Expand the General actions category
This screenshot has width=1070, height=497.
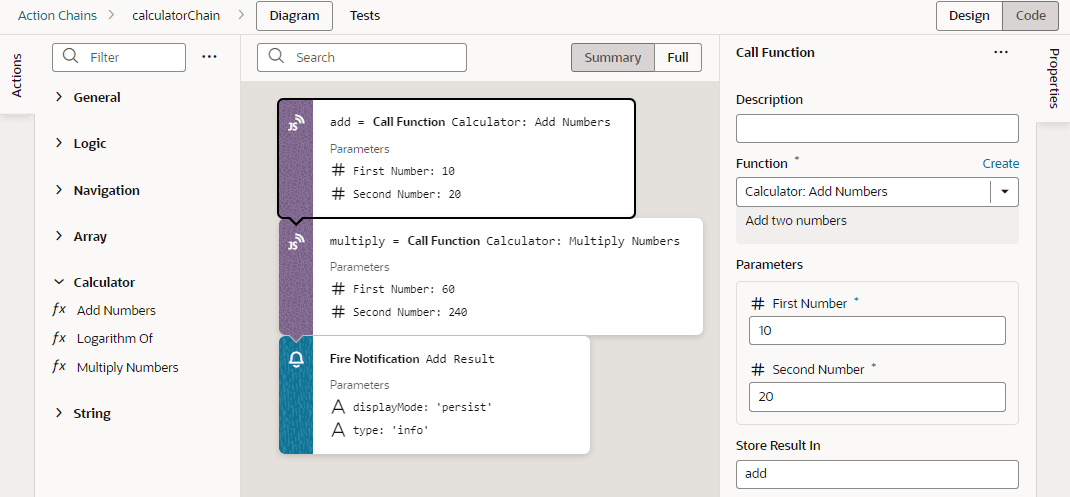pyautogui.click(x=59, y=97)
